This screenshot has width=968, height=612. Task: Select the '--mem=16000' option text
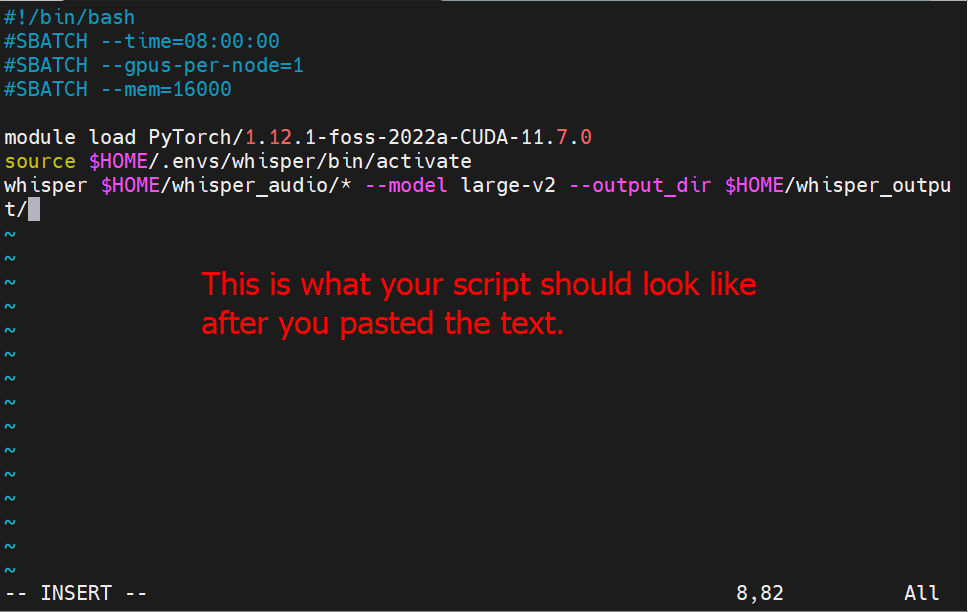click(x=165, y=90)
